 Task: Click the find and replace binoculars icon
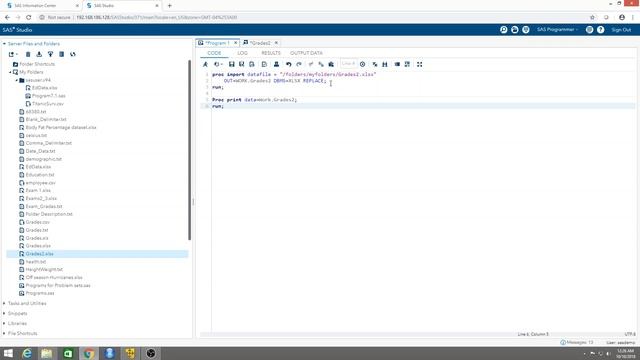tap(384, 64)
